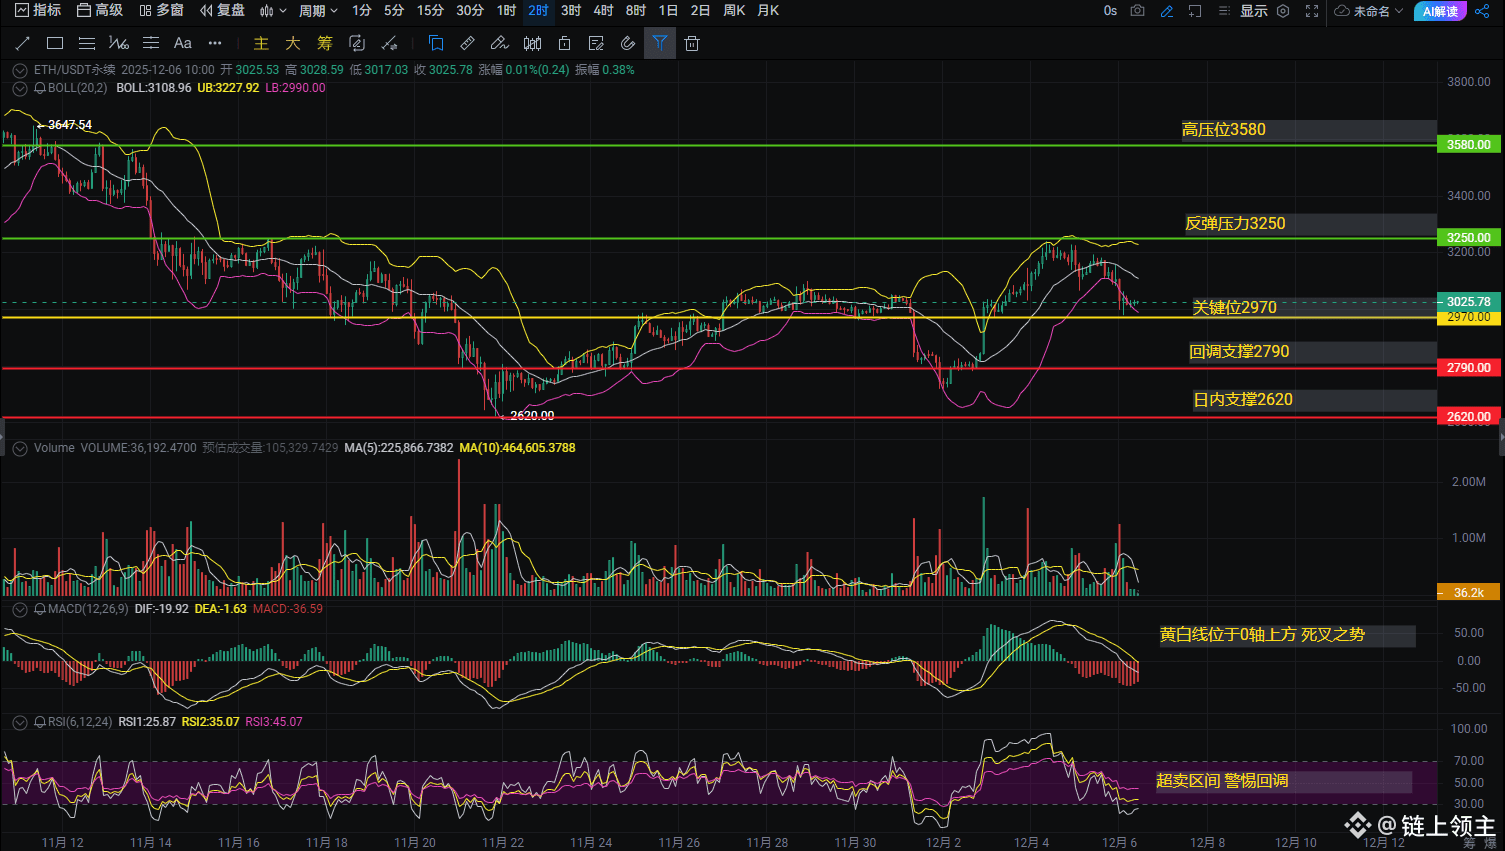The width and height of the screenshot is (1505, 851).
Task: Collapse the MACD(12,26,9) indicator panel
Action: tap(19, 609)
